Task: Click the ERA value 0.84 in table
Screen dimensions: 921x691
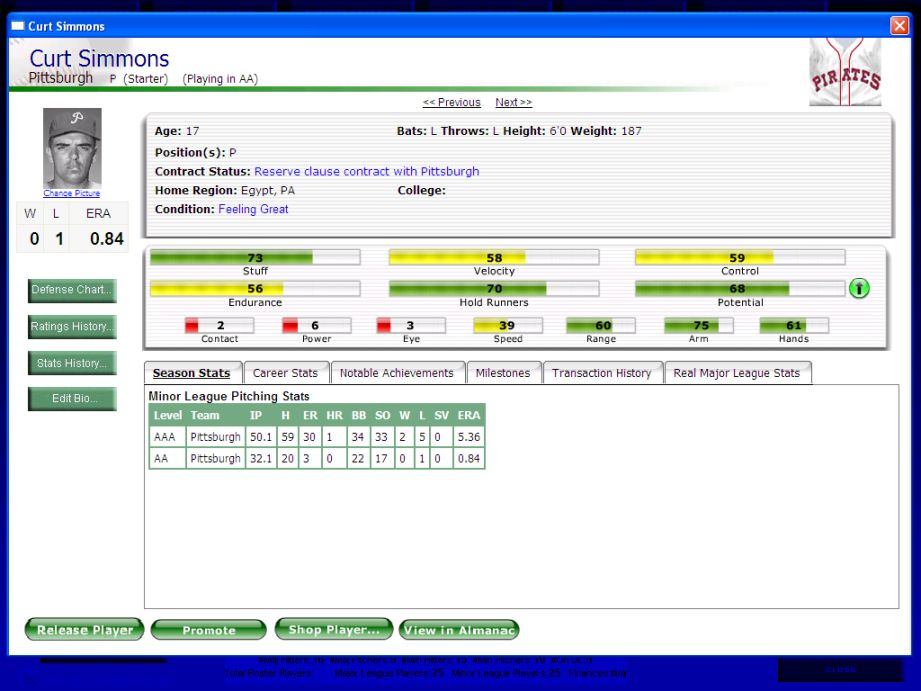Action: click(469, 458)
